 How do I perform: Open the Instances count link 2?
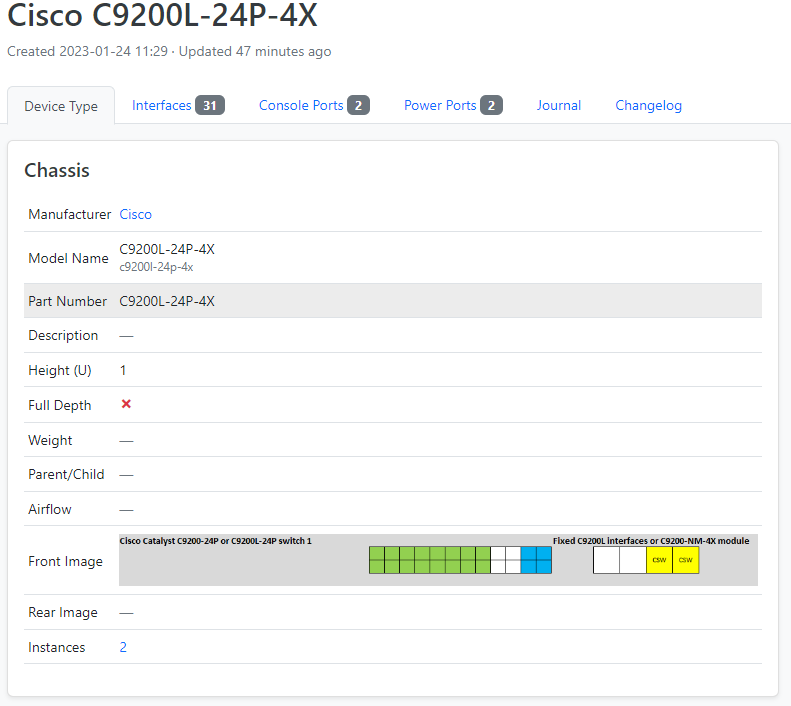pos(123,647)
